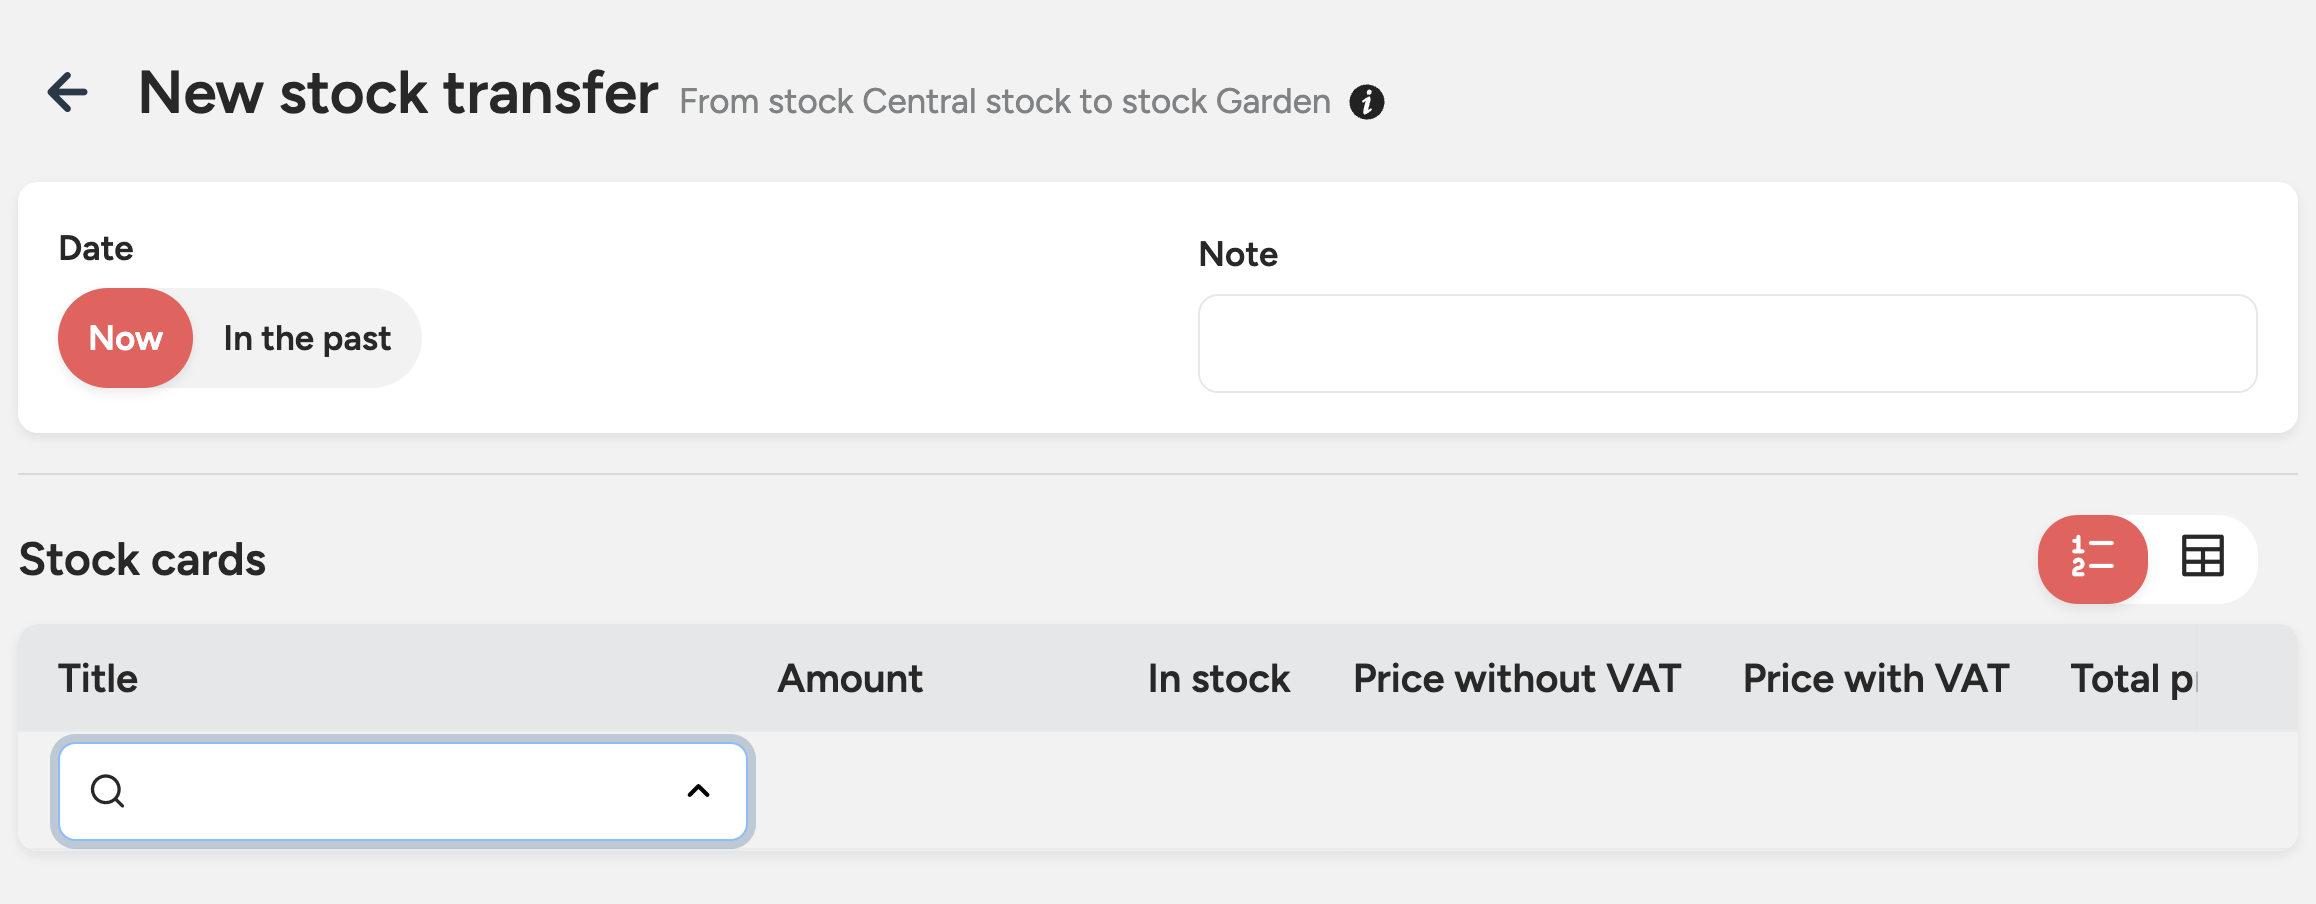Switch to numbered list view

tap(2092, 559)
